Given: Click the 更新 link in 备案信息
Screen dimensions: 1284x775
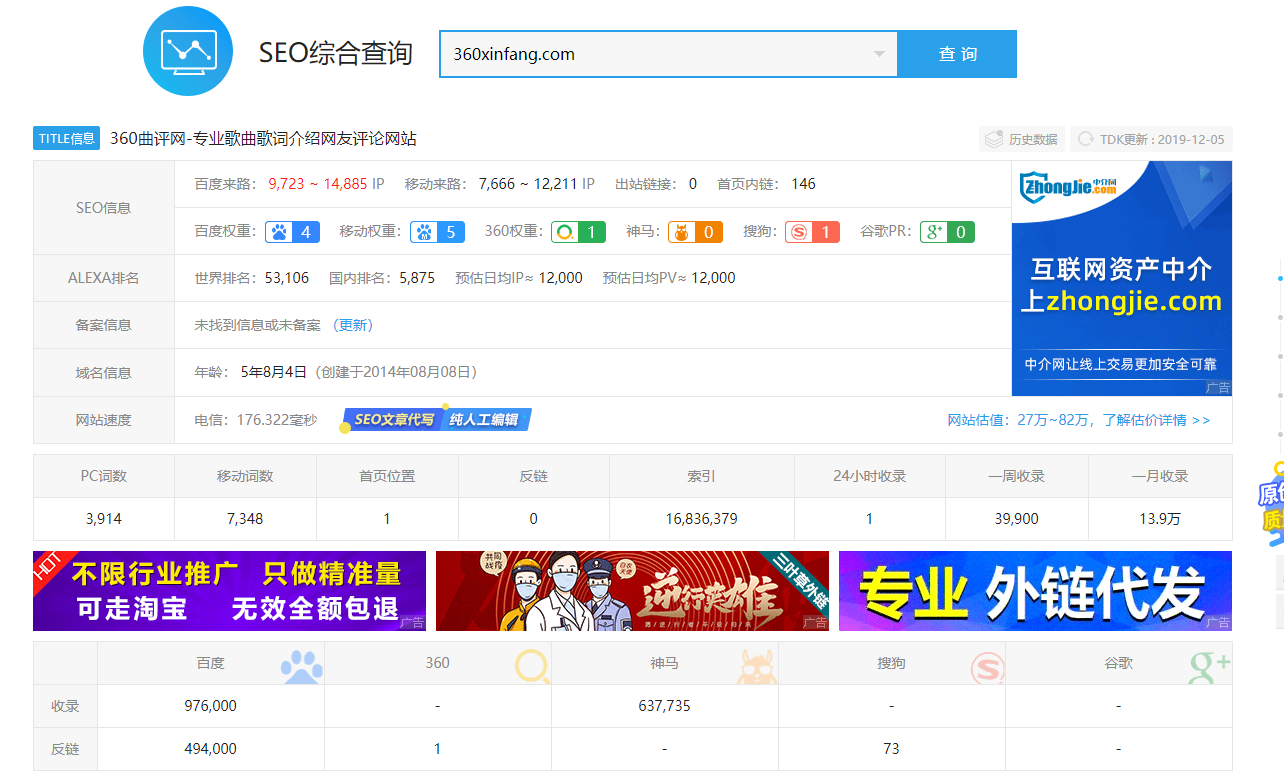Looking at the screenshot, I should pos(353,325).
